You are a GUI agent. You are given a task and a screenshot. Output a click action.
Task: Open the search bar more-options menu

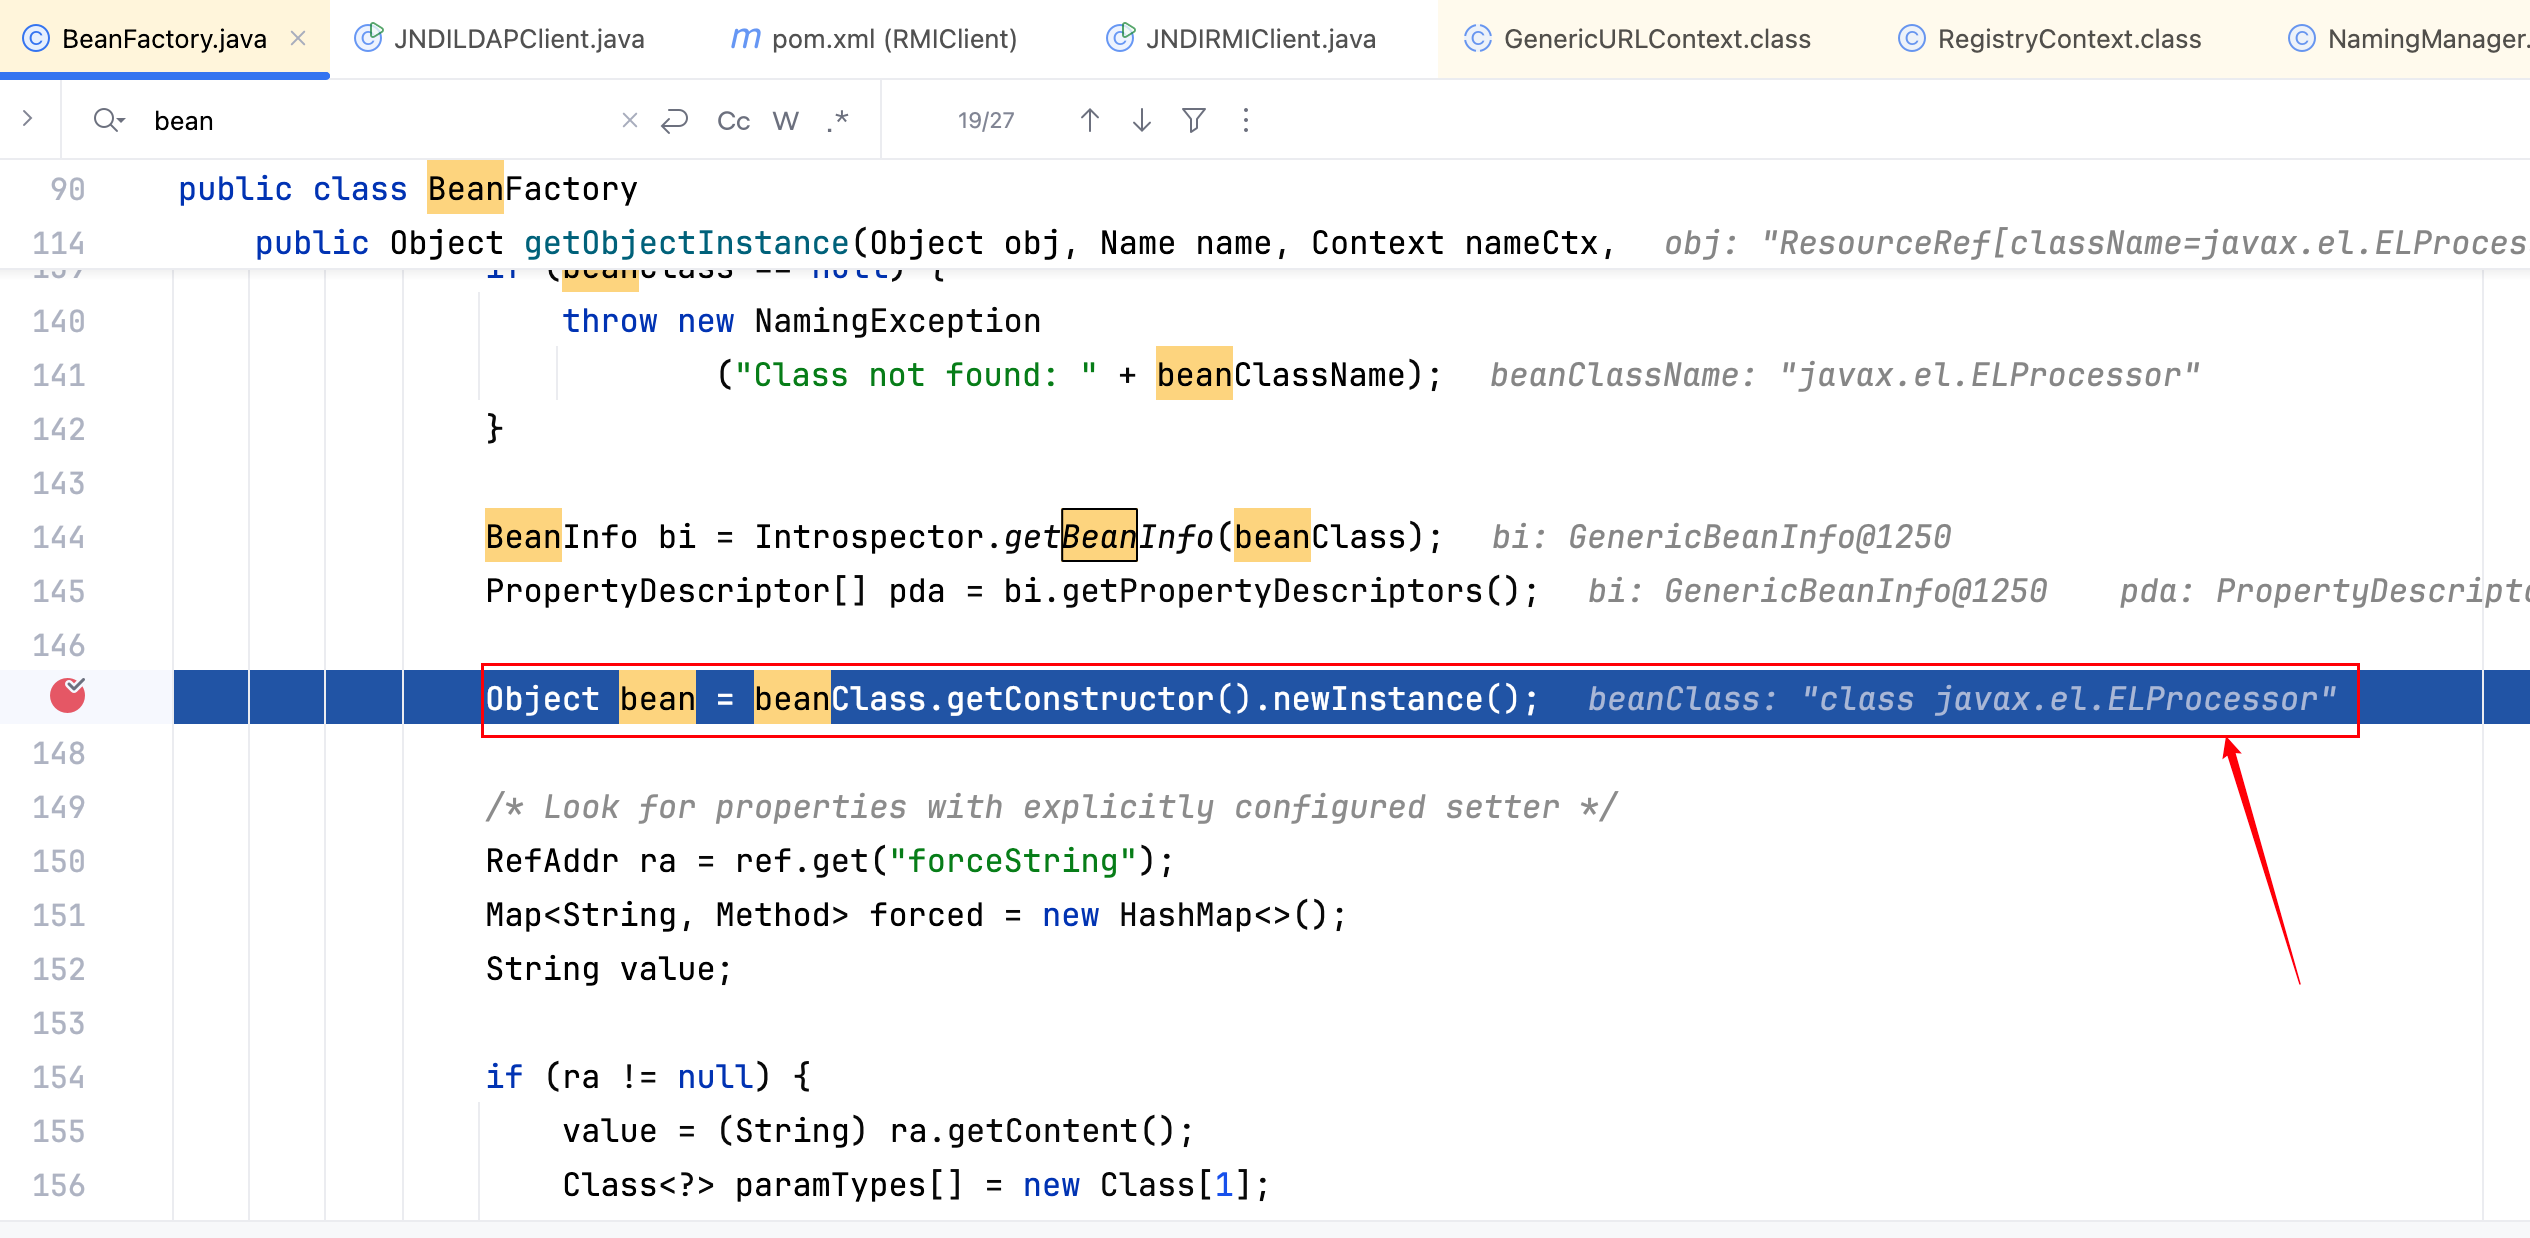[1245, 121]
